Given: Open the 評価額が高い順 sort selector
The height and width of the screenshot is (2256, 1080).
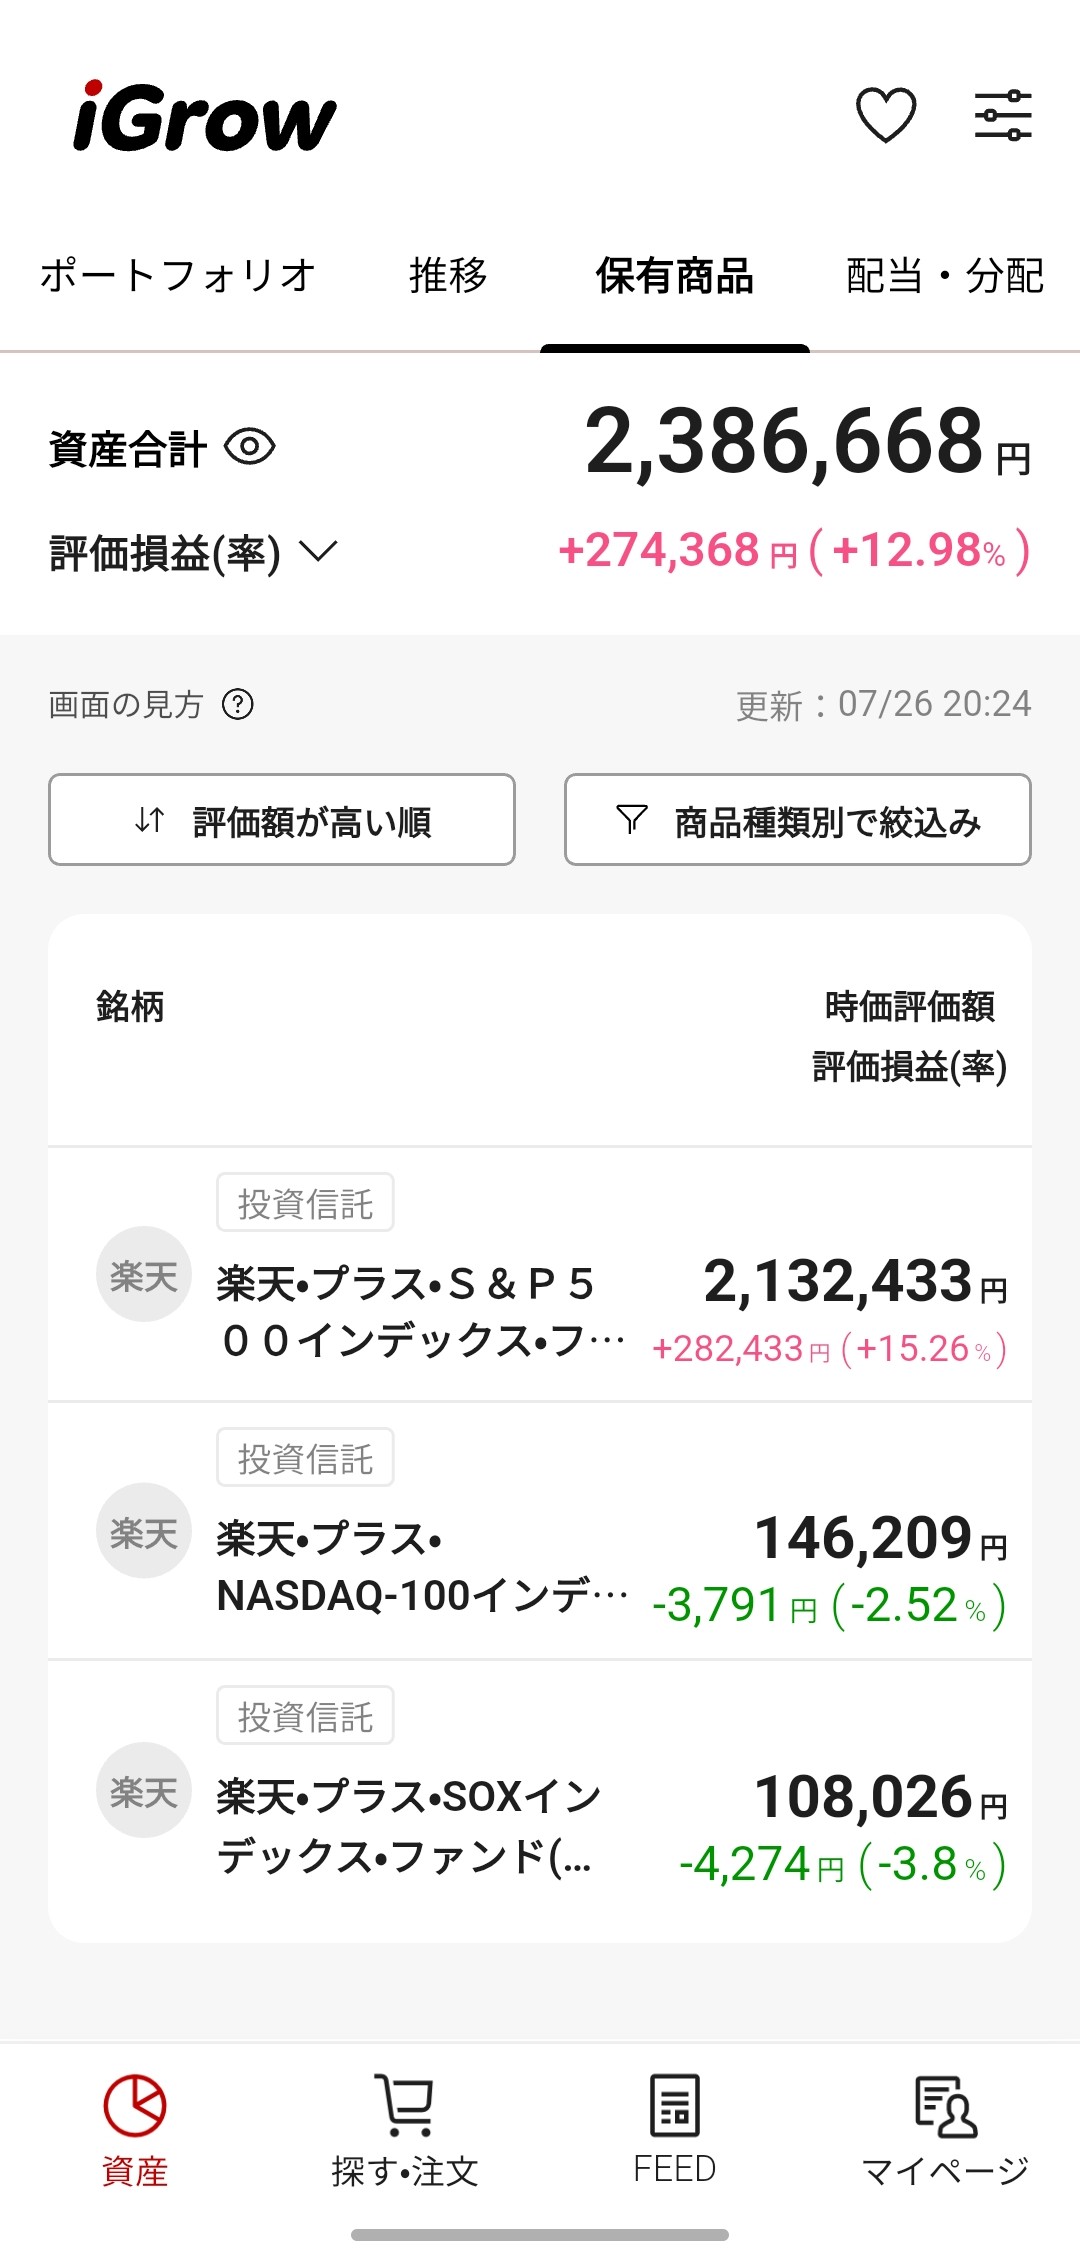Looking at the screenshot, I should (x=282, y=820).
